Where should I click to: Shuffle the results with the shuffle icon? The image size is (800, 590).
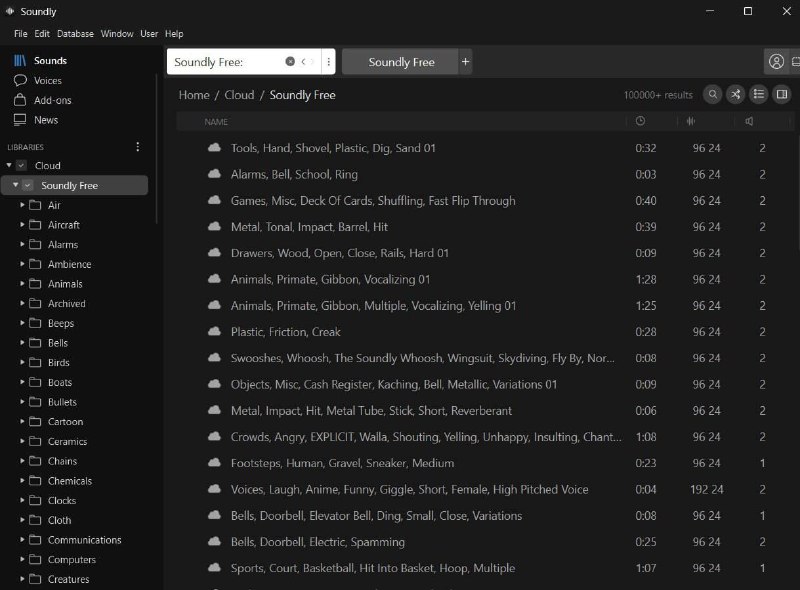(736, 94)
